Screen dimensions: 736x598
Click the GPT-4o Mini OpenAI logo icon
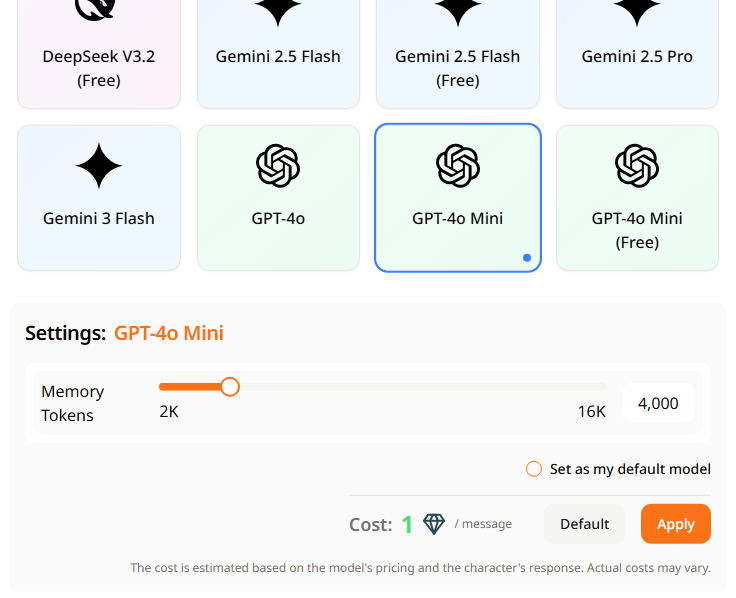click(458, 166)
